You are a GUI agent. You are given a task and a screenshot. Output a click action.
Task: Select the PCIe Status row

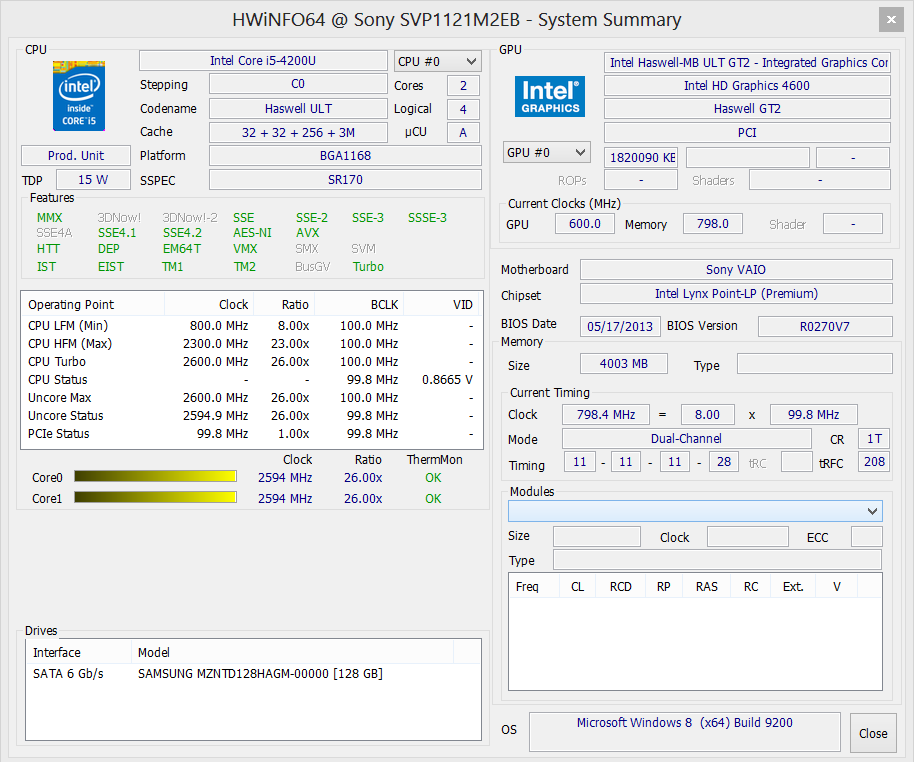pos(252,434)
